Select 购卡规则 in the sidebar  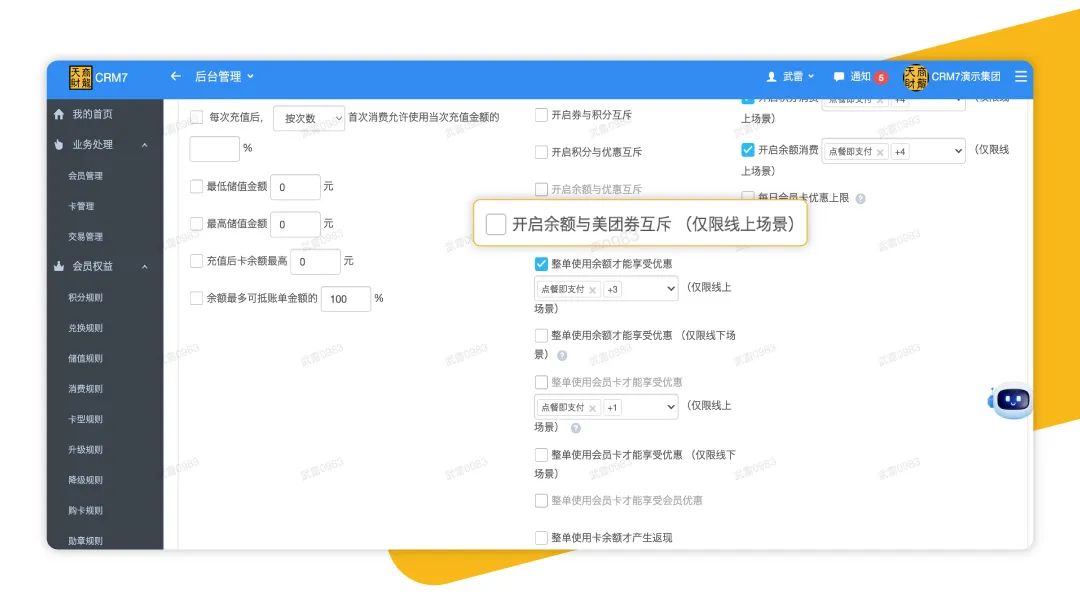pos(85,510)
